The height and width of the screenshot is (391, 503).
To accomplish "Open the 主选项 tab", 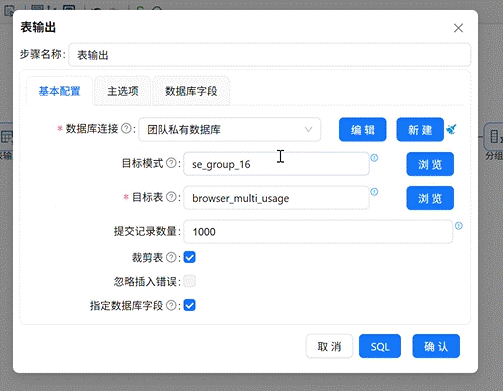I will (x=123, y=91).
